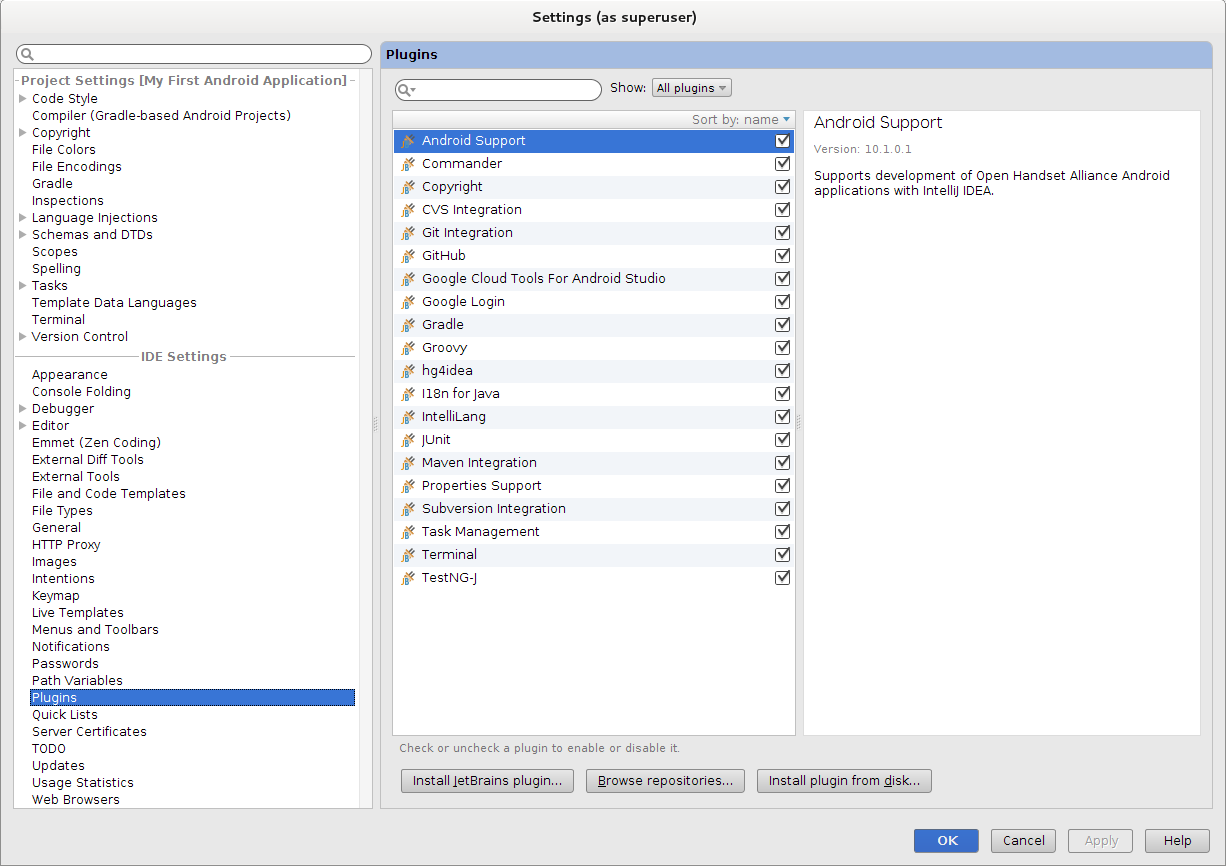The width and height of the screenshot is (1226, 866).
Task: Uncheck Google Cloud Tools For Android Studio
Action: [x=783, y=279]
